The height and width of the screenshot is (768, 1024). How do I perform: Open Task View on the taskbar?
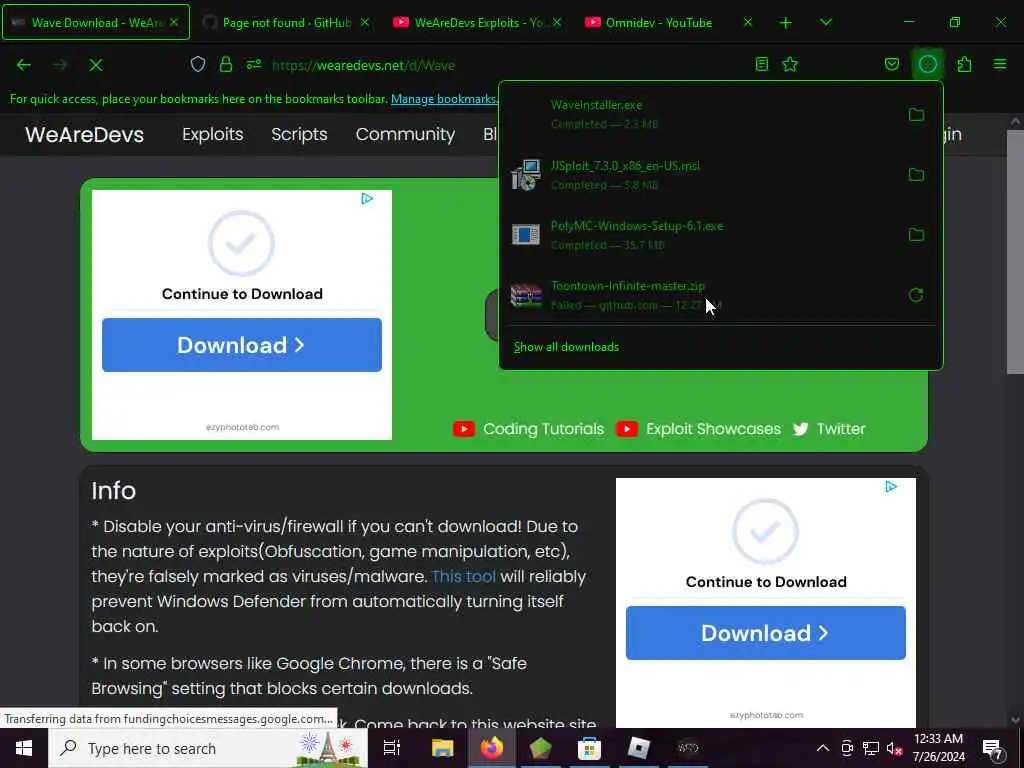(391, 748)
